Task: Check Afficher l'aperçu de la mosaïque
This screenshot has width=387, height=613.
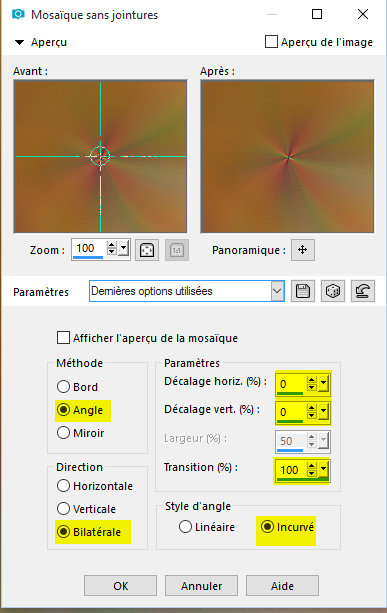Action: tap(63, 338)
